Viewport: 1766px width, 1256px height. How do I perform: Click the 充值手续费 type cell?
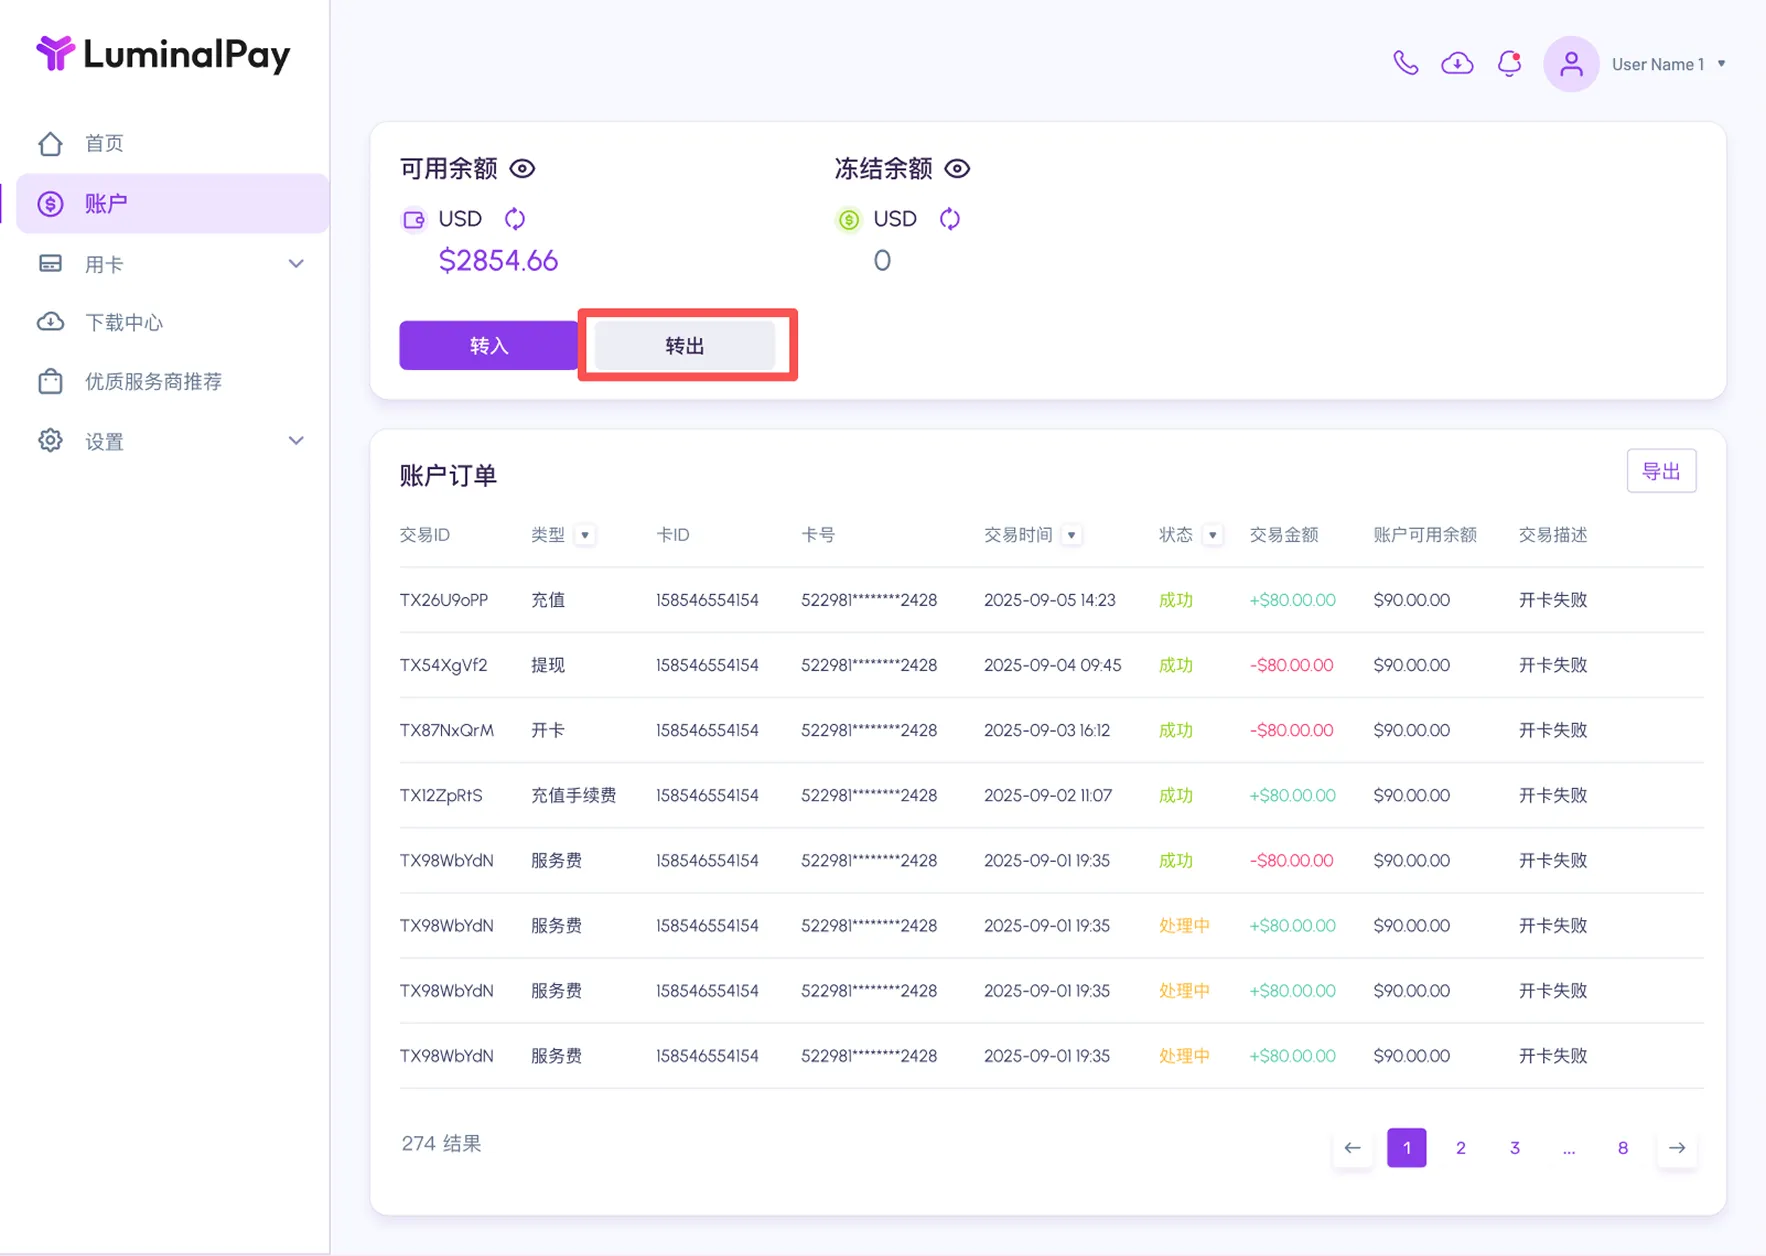573,795
